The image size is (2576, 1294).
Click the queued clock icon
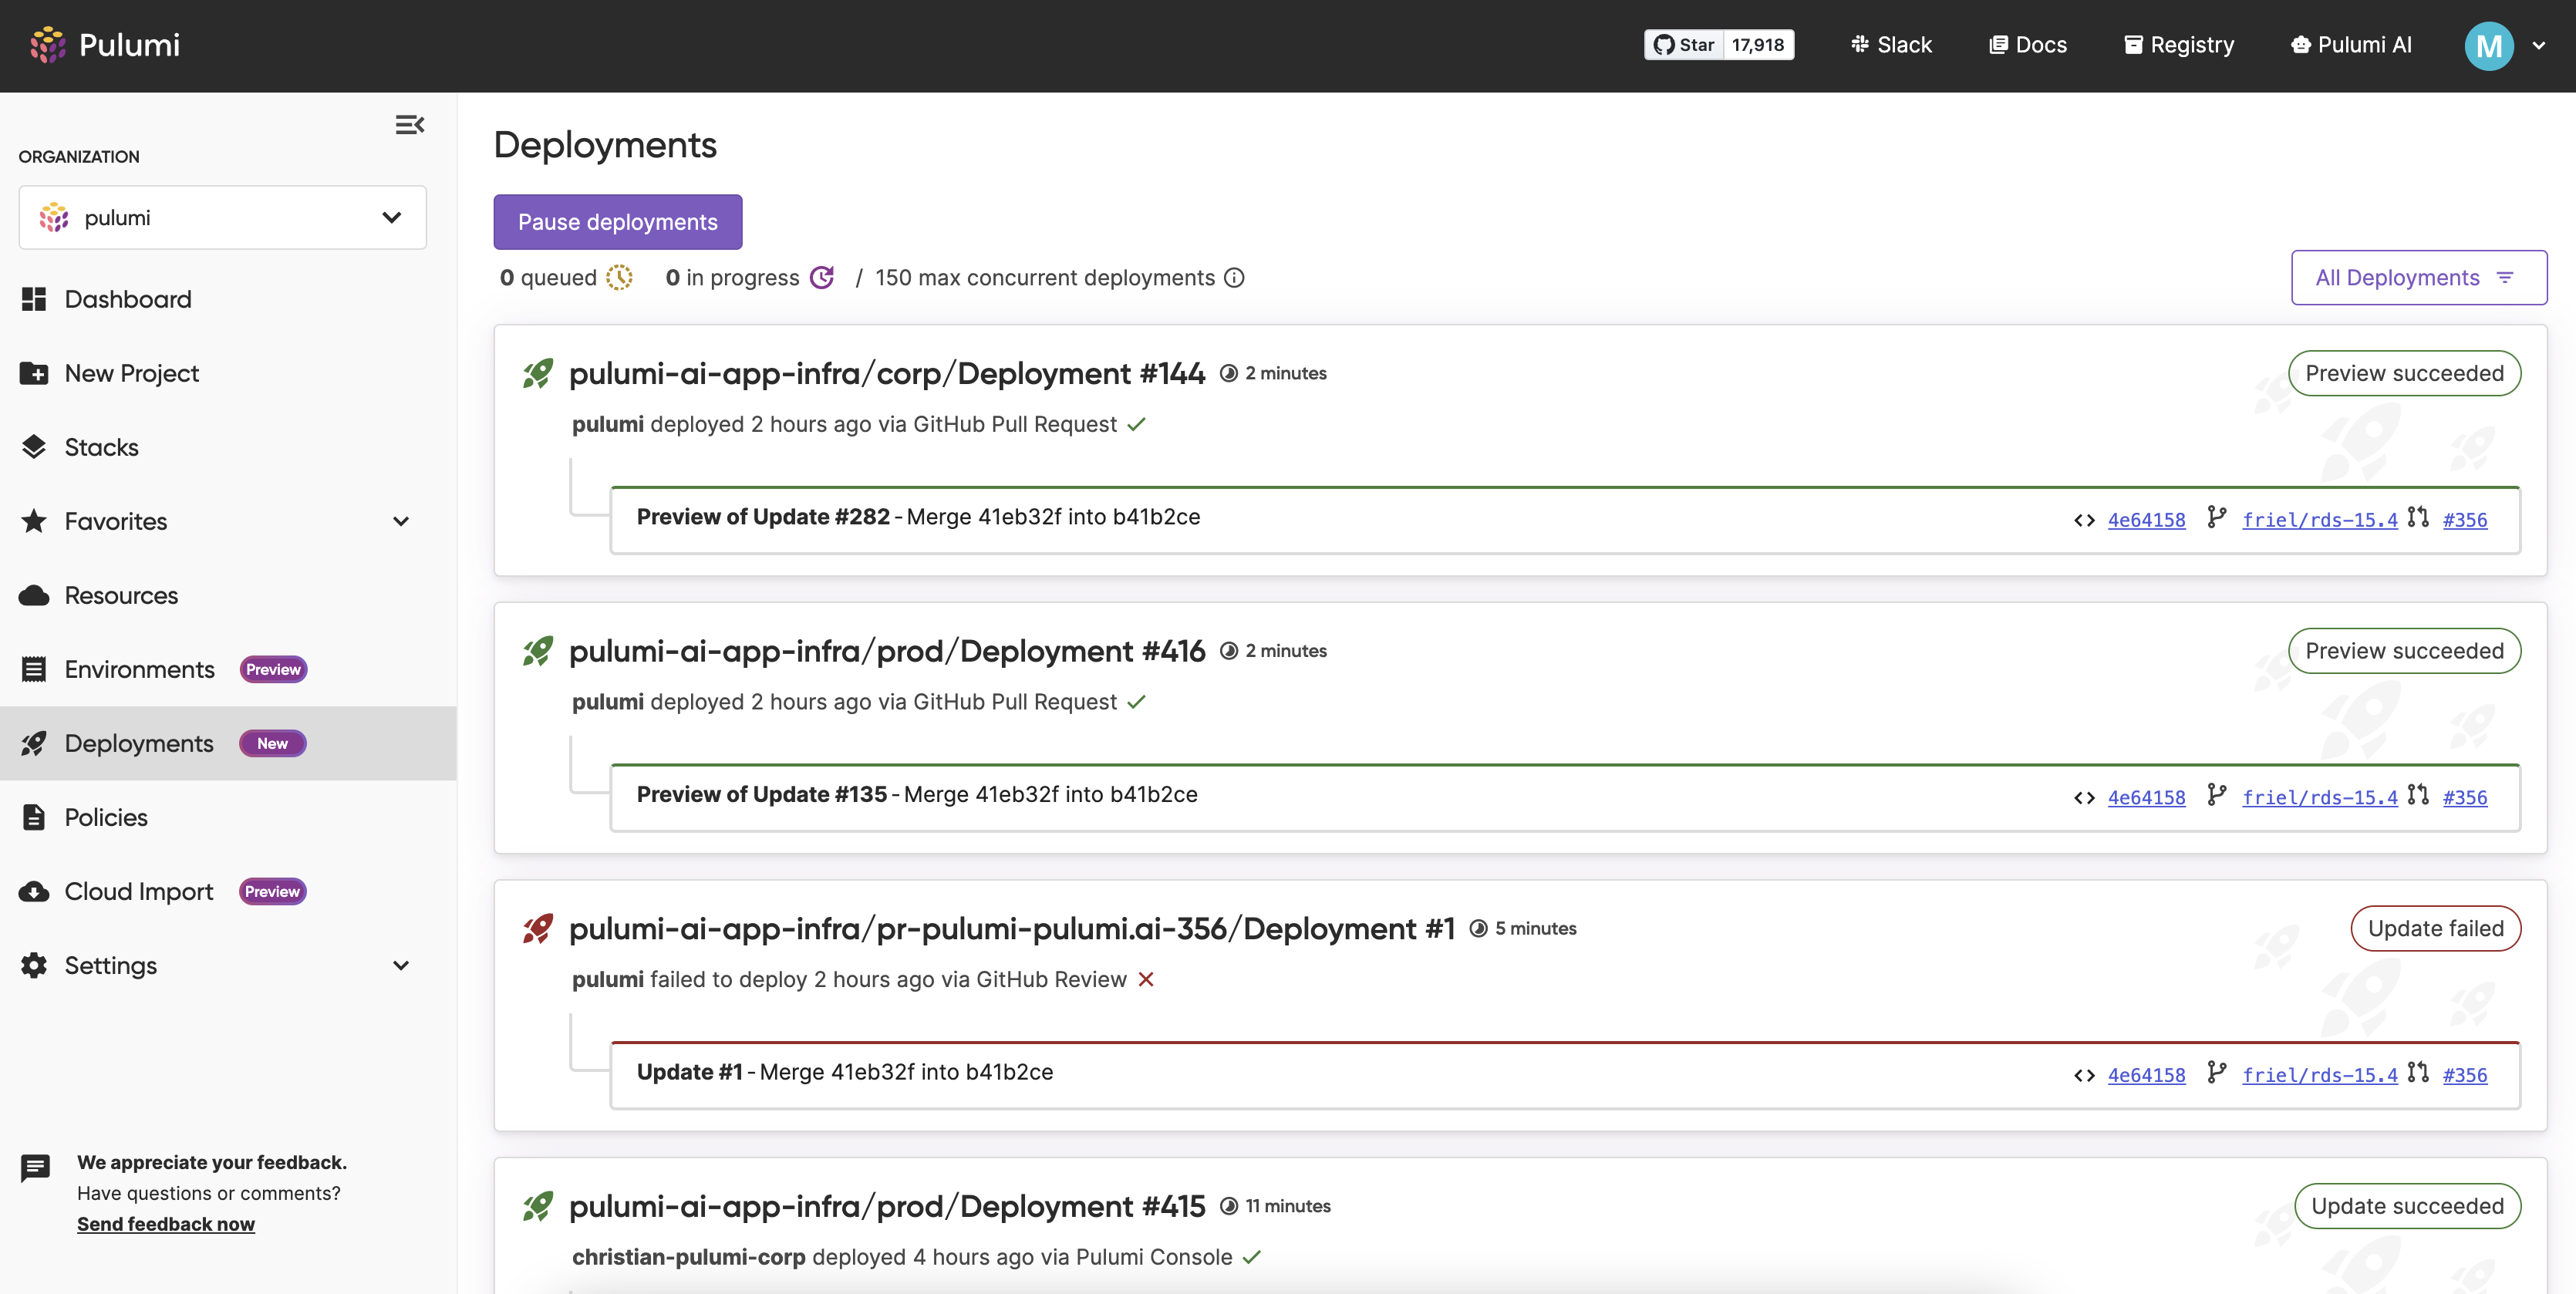click(x=619, y=277)
